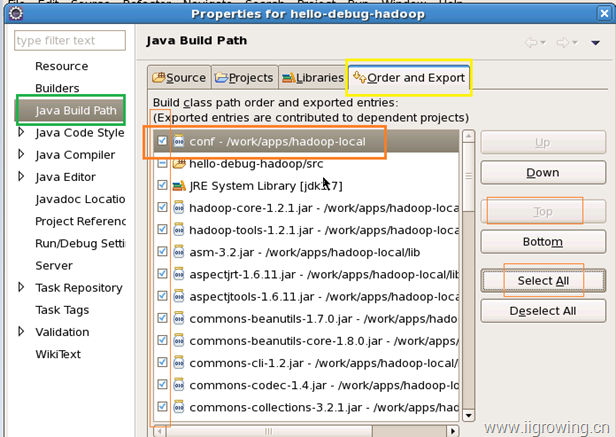616x437 pixels.
Task: Open the forward history dropdown arrow
Action: [574, 42]
